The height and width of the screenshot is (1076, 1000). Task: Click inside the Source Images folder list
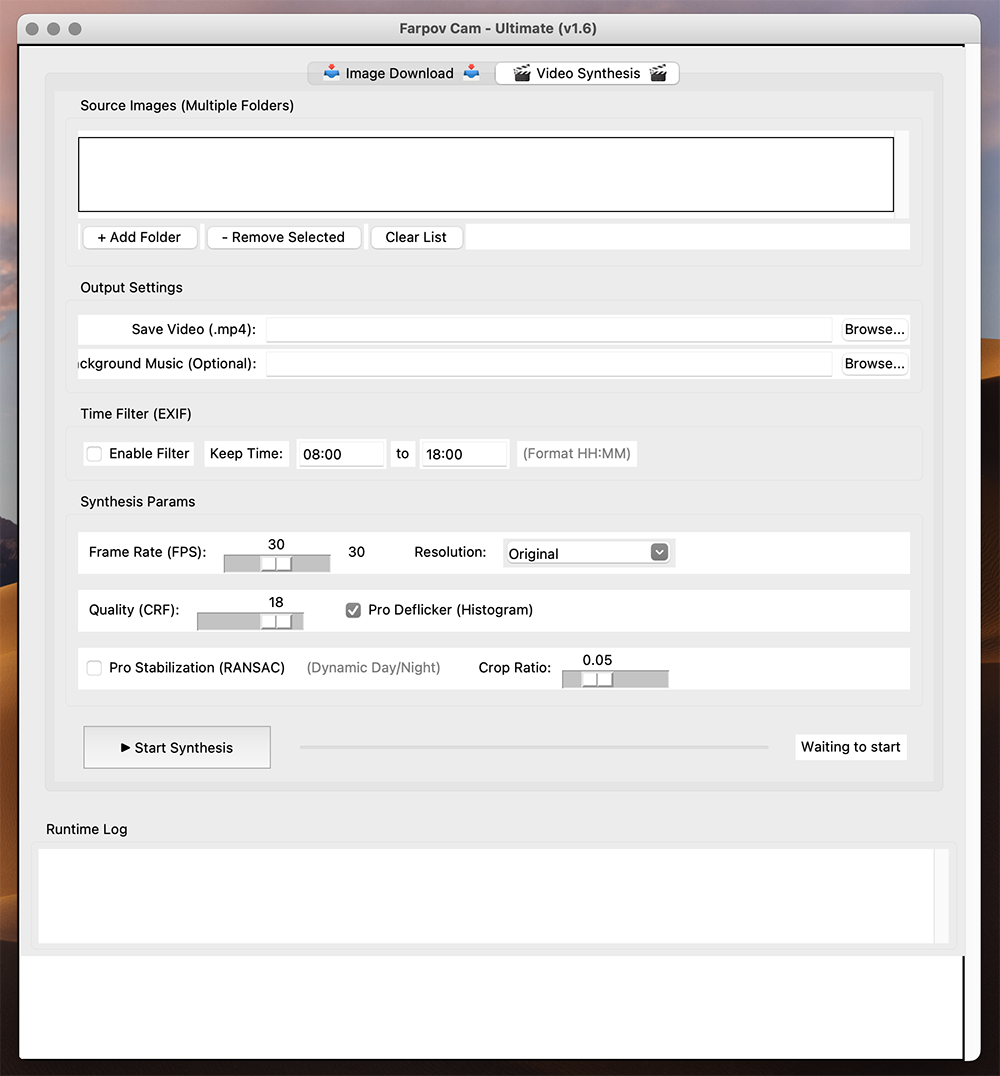485,175
